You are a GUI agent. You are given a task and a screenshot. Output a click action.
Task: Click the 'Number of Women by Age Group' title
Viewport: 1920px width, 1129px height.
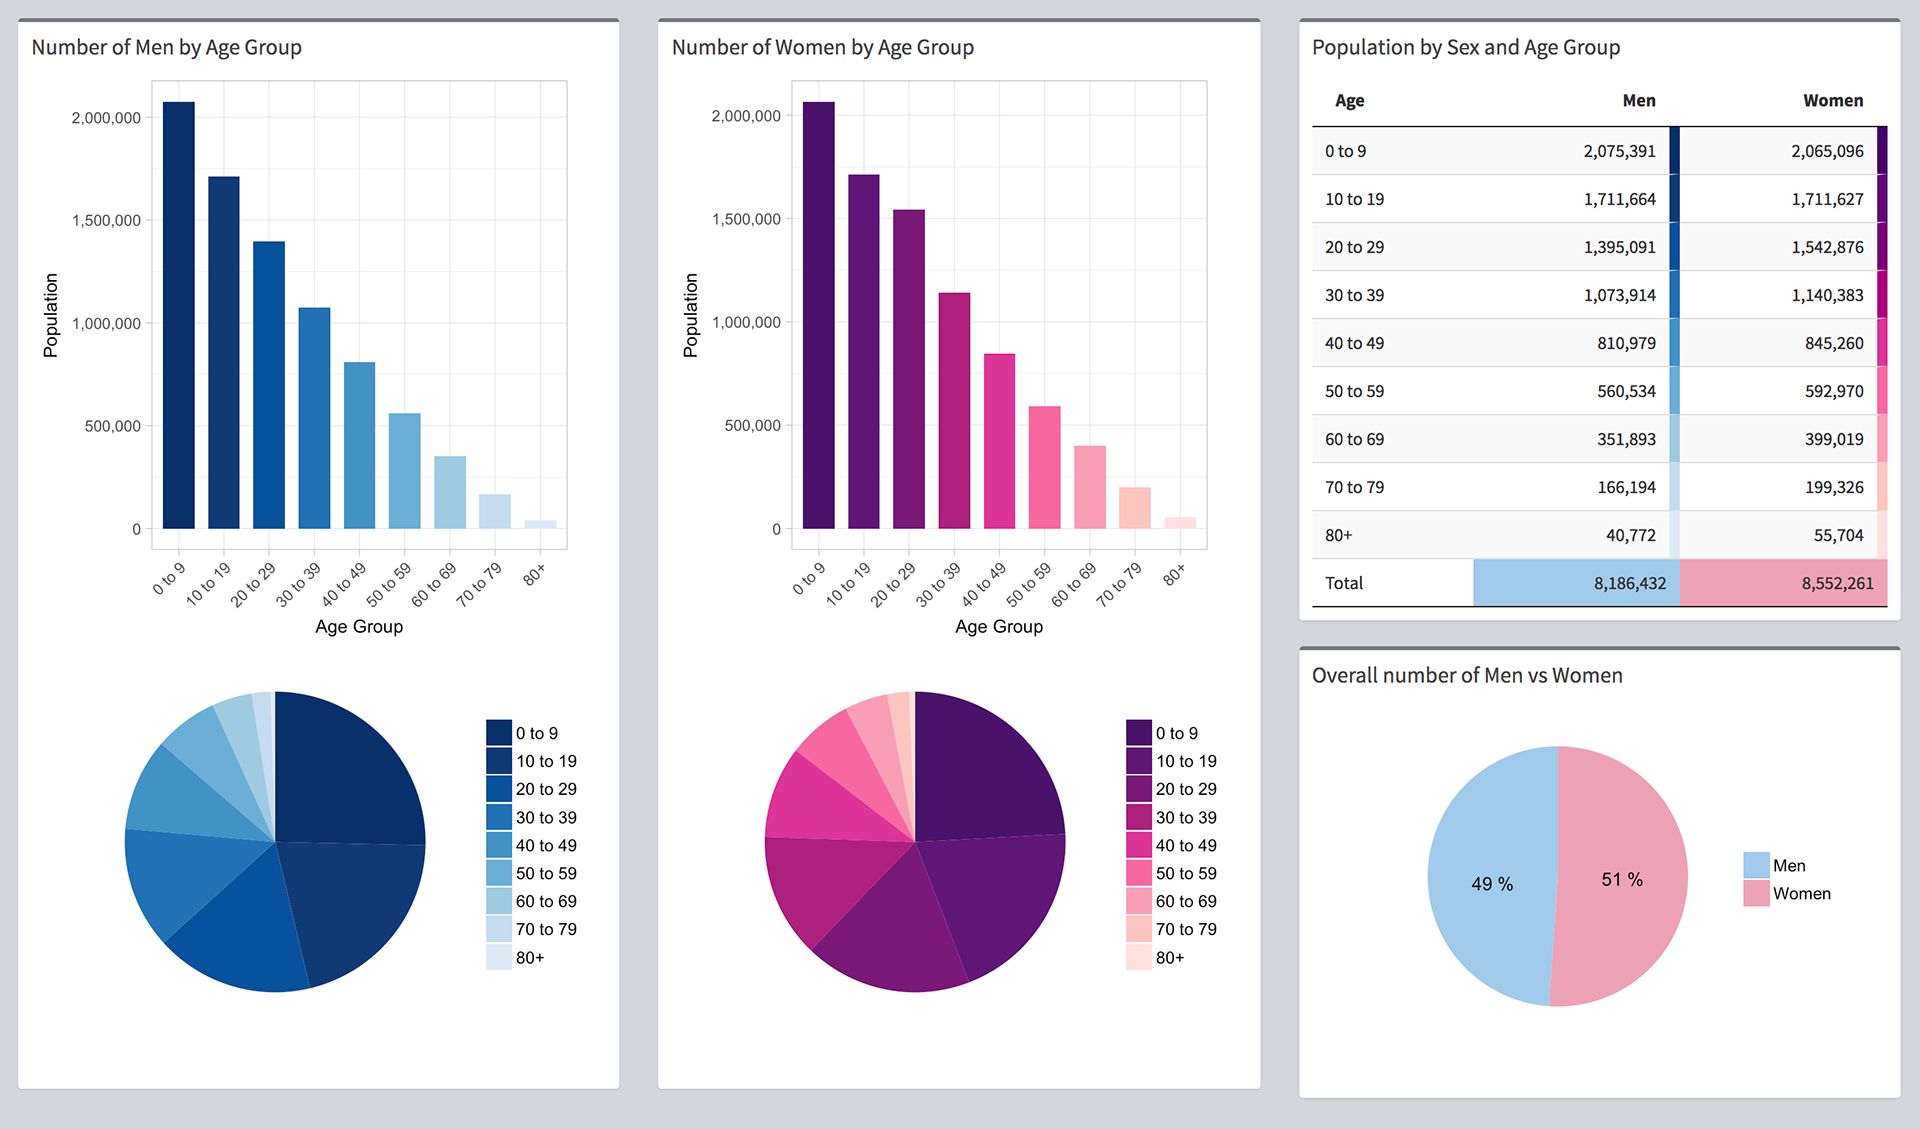click(x=822, y=47)
